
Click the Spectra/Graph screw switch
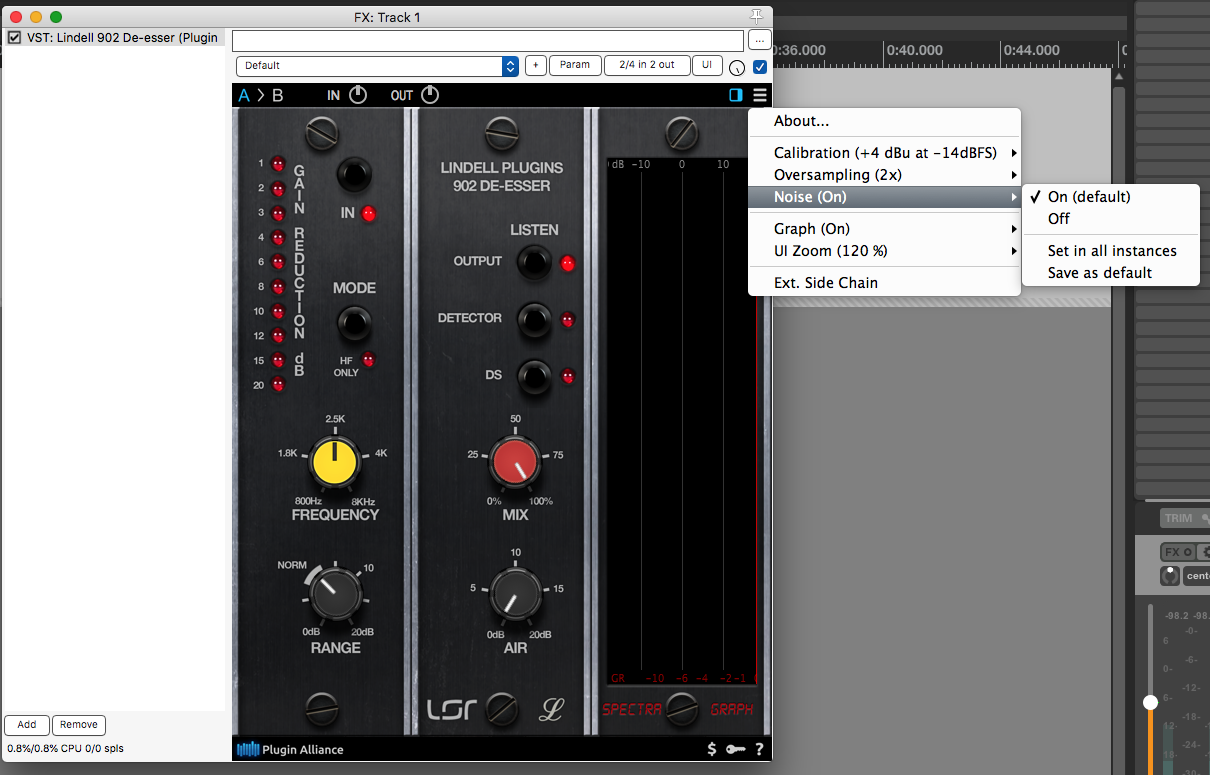click(682, 709)
